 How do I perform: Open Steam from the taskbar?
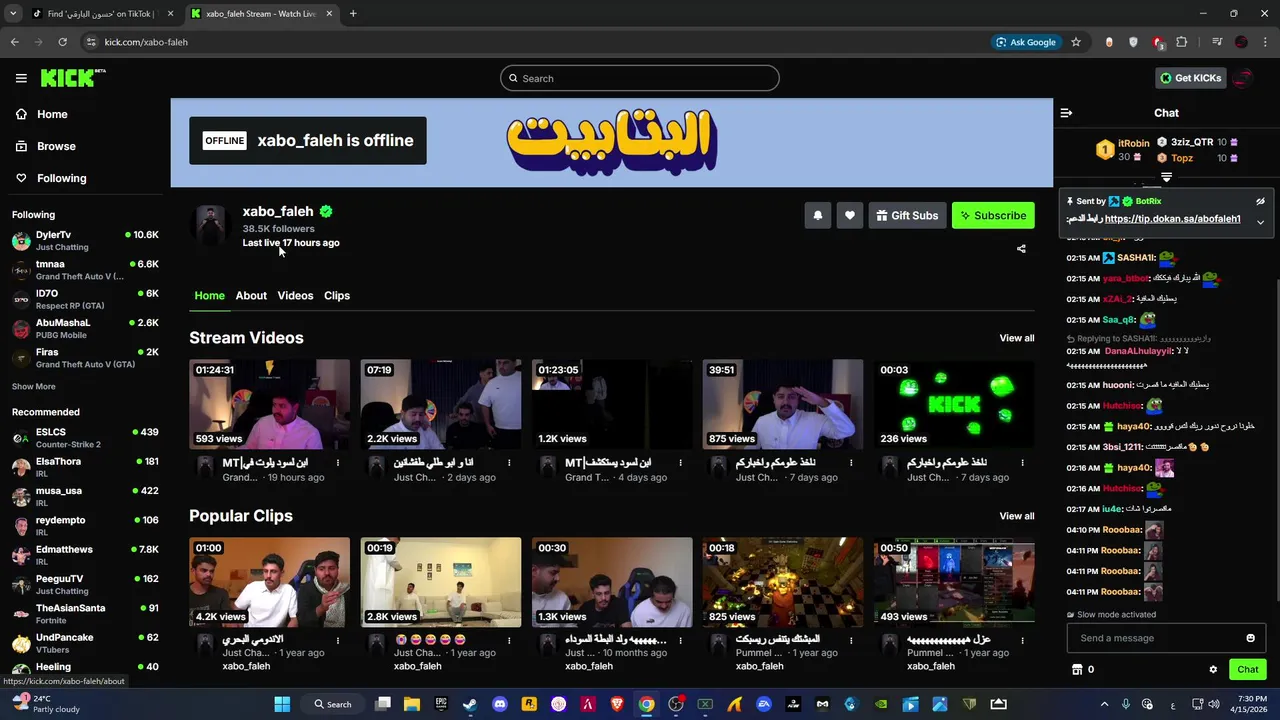[x=470, y=704]
